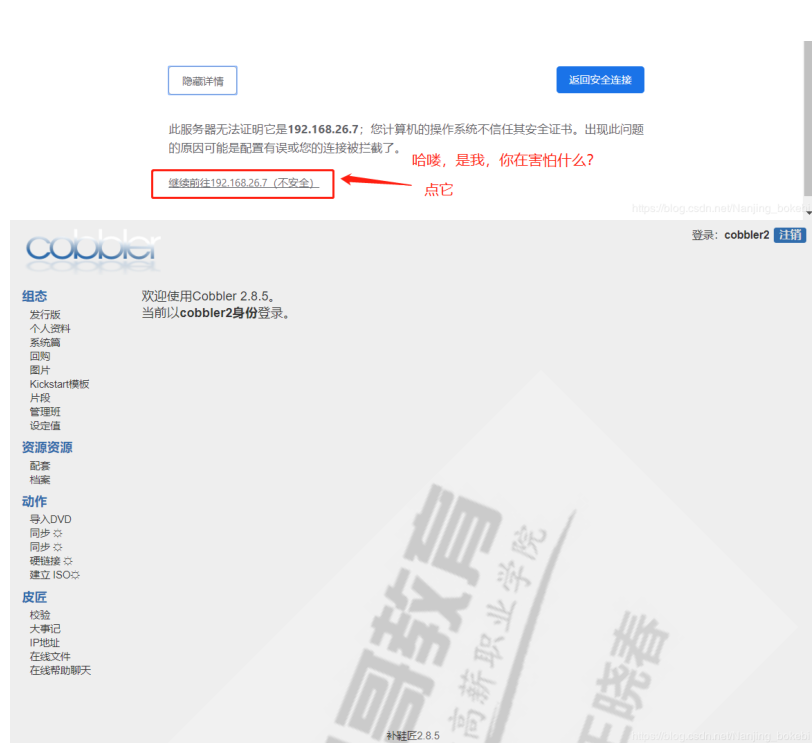
Task: Open the 个人资料 menu entry
Action: tap(50, 329)
